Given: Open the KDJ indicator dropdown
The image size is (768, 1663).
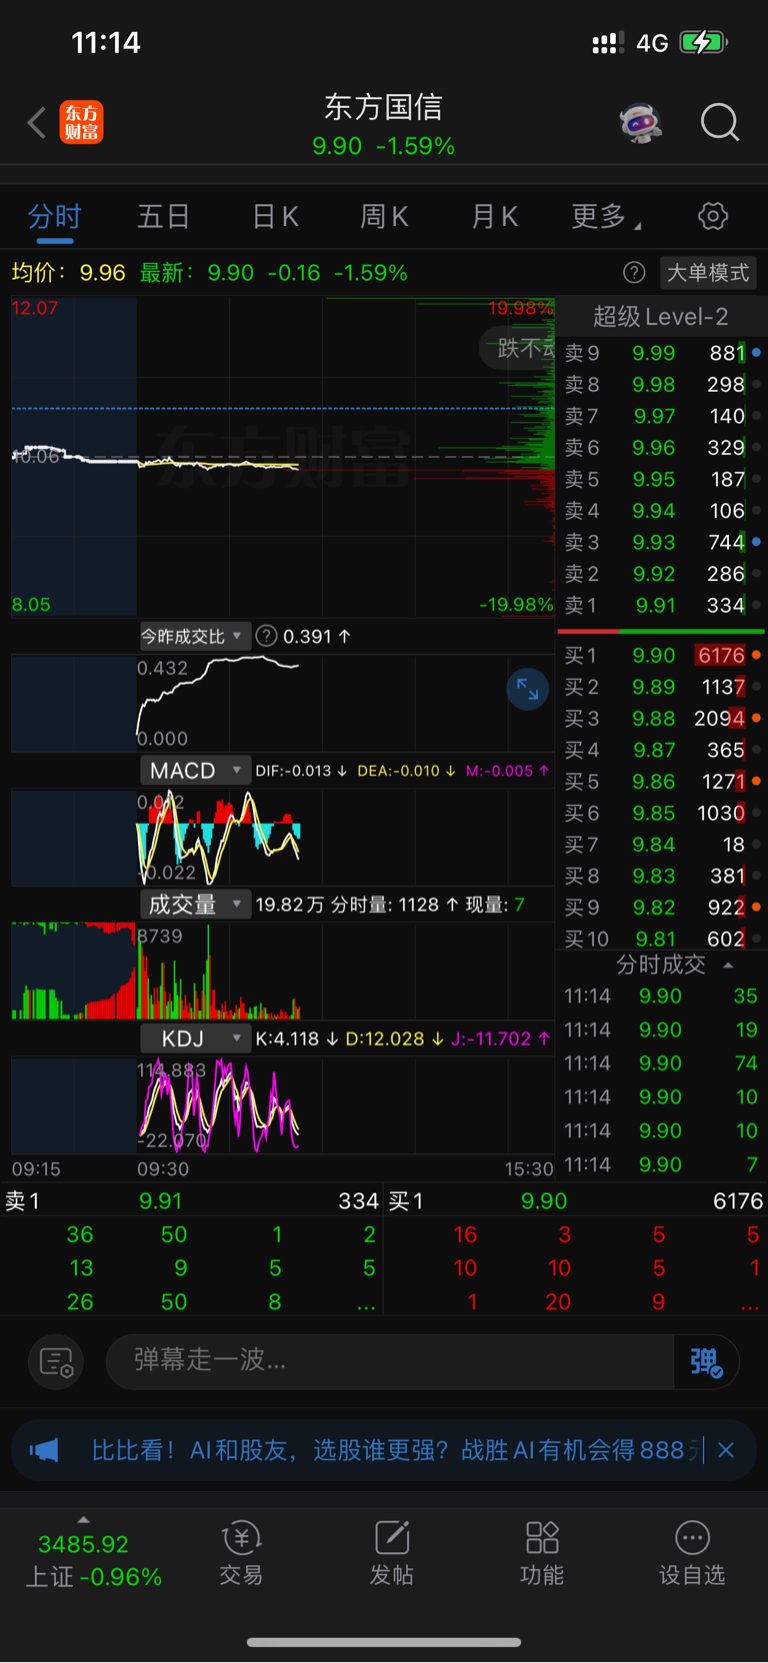Looking at the screenshot, I should click(x=194, y=1038).
